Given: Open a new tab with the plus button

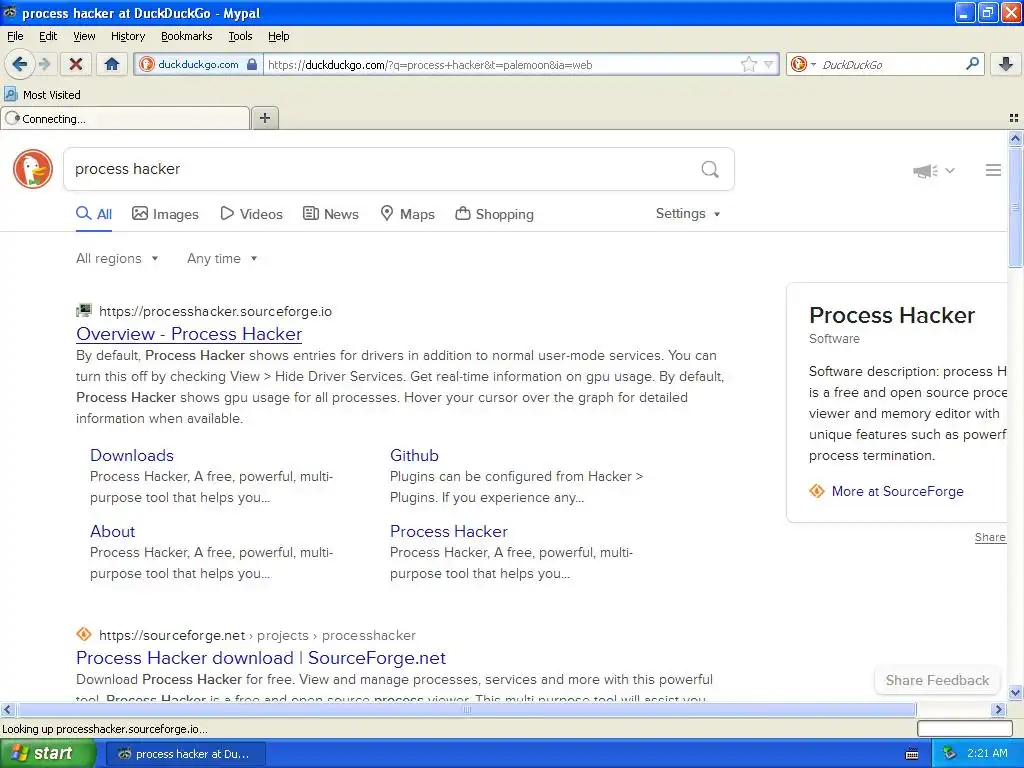Looking at the screenshot, I should coord(264,118).
